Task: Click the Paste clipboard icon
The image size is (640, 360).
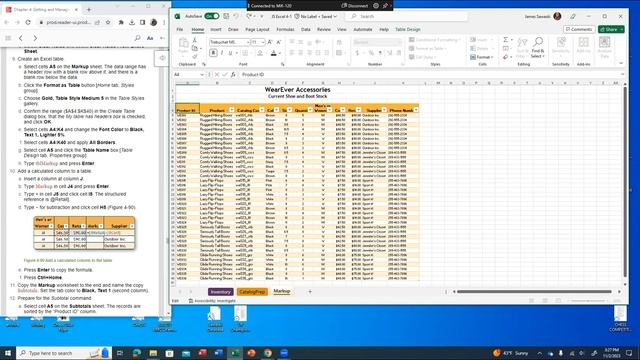Action: [x=183, y=44]
